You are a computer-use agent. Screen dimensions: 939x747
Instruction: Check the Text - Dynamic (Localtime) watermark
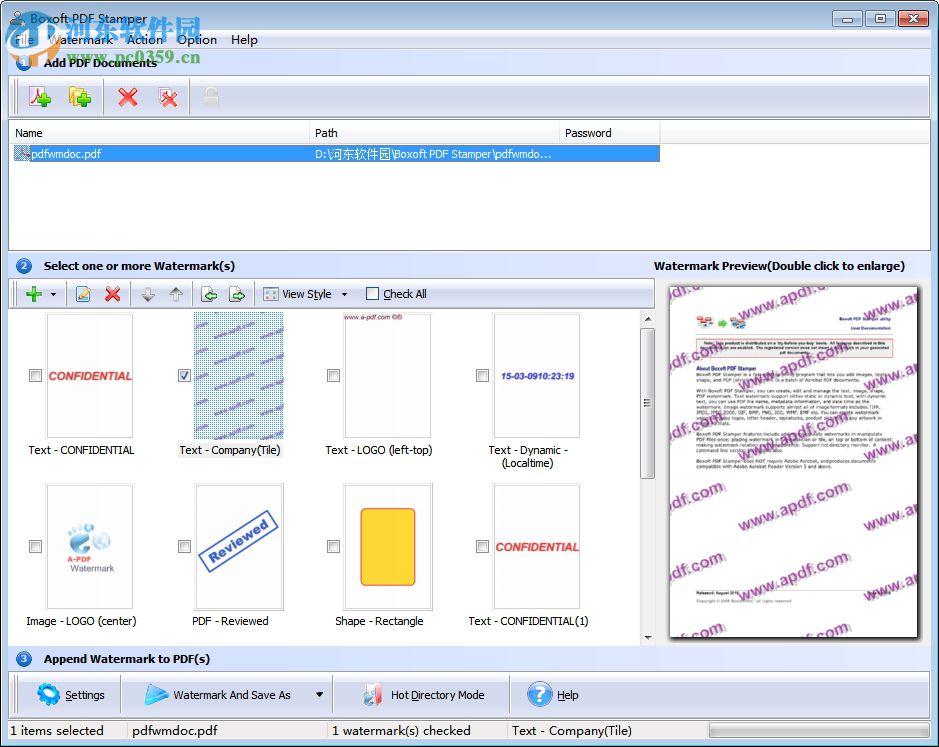482,376
